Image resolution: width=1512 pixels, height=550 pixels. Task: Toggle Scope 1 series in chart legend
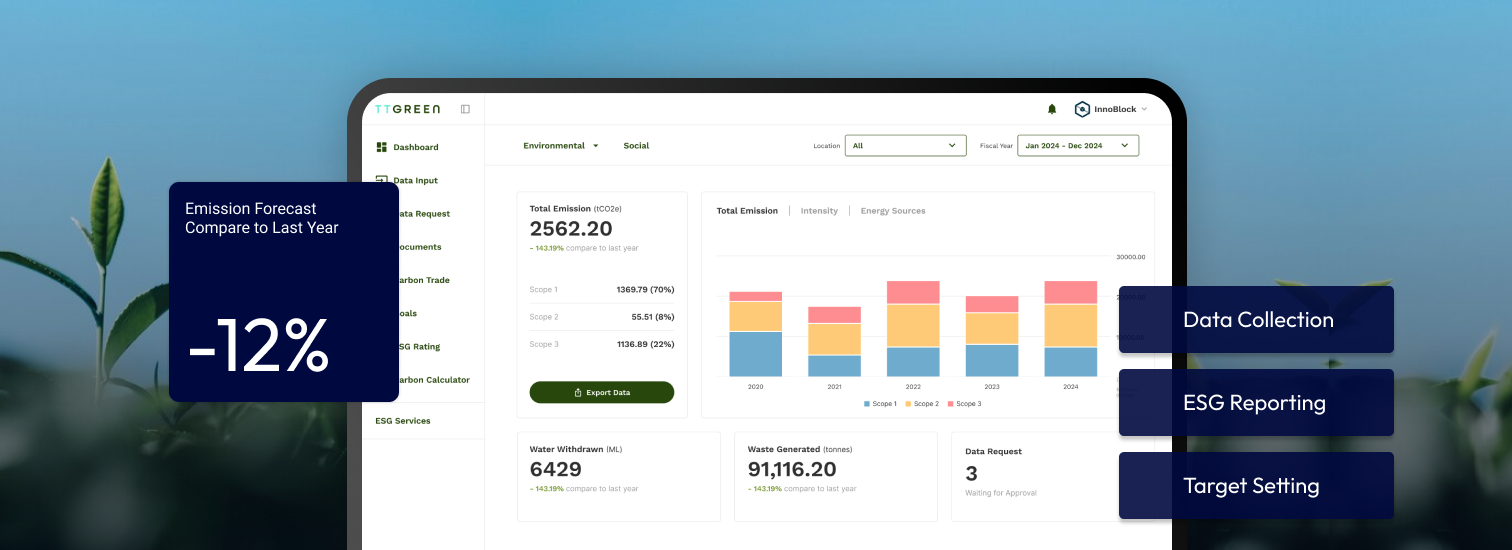pyautogui.click(x=880, y=404)
